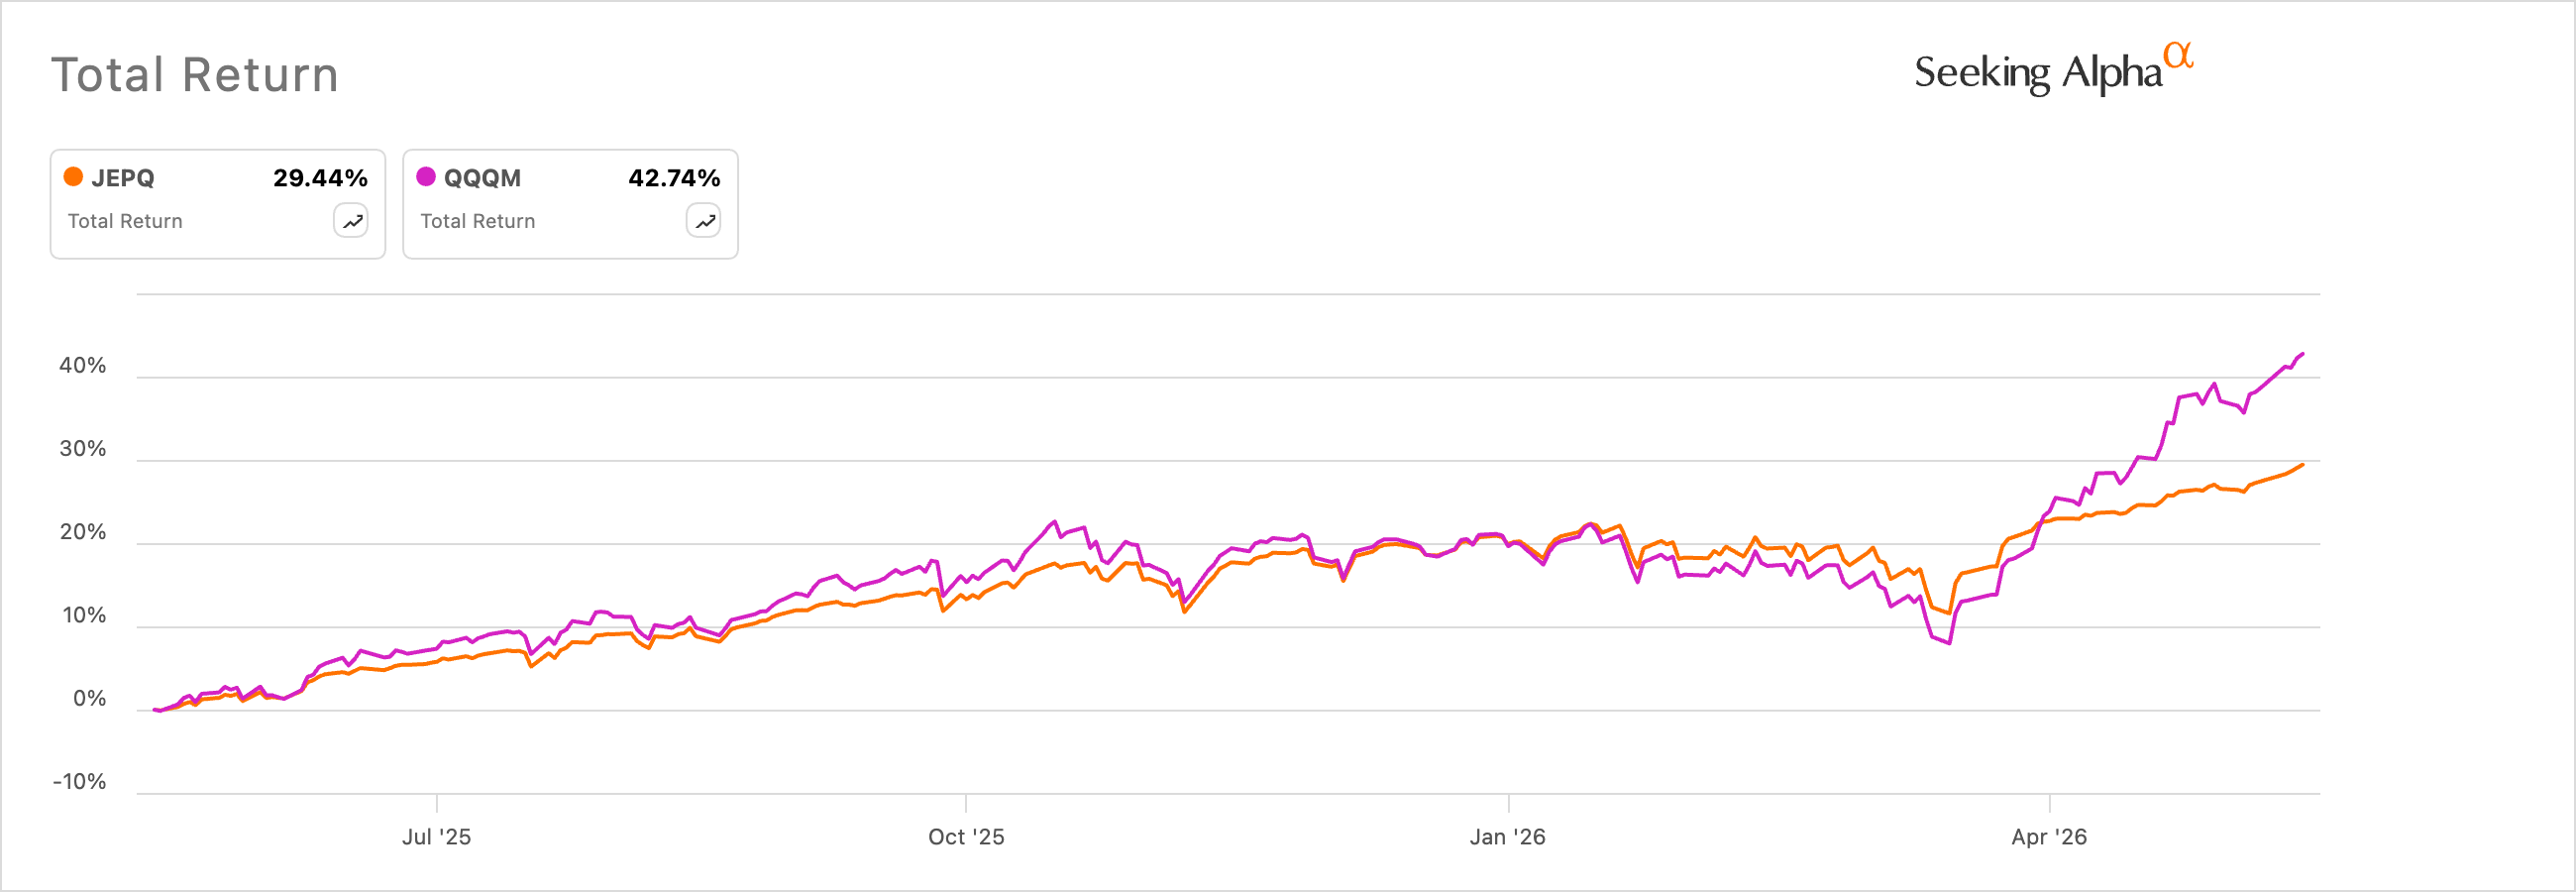
Task: Click the 29.44% JEPQ return value
Action: pyautogui.click(x=320, y=178)
